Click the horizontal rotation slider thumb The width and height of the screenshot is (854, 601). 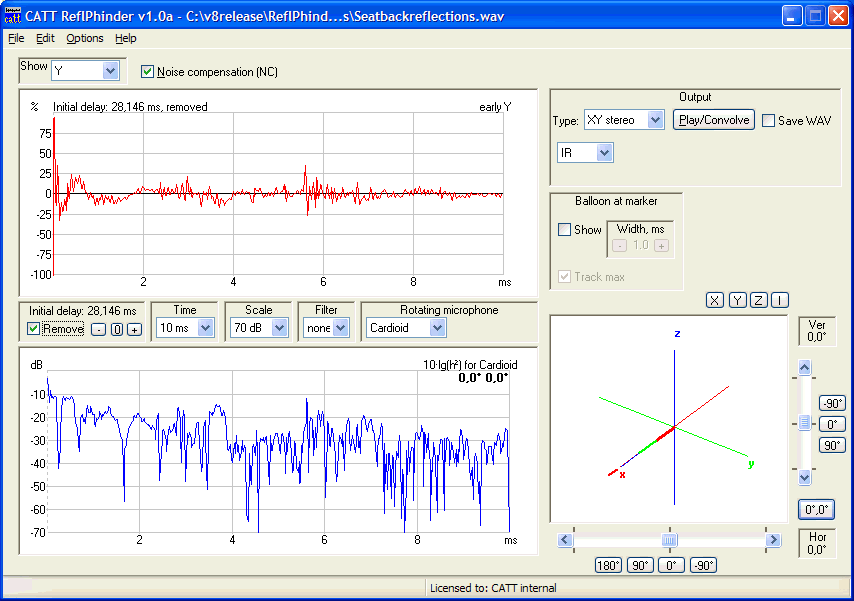[669, 540]
